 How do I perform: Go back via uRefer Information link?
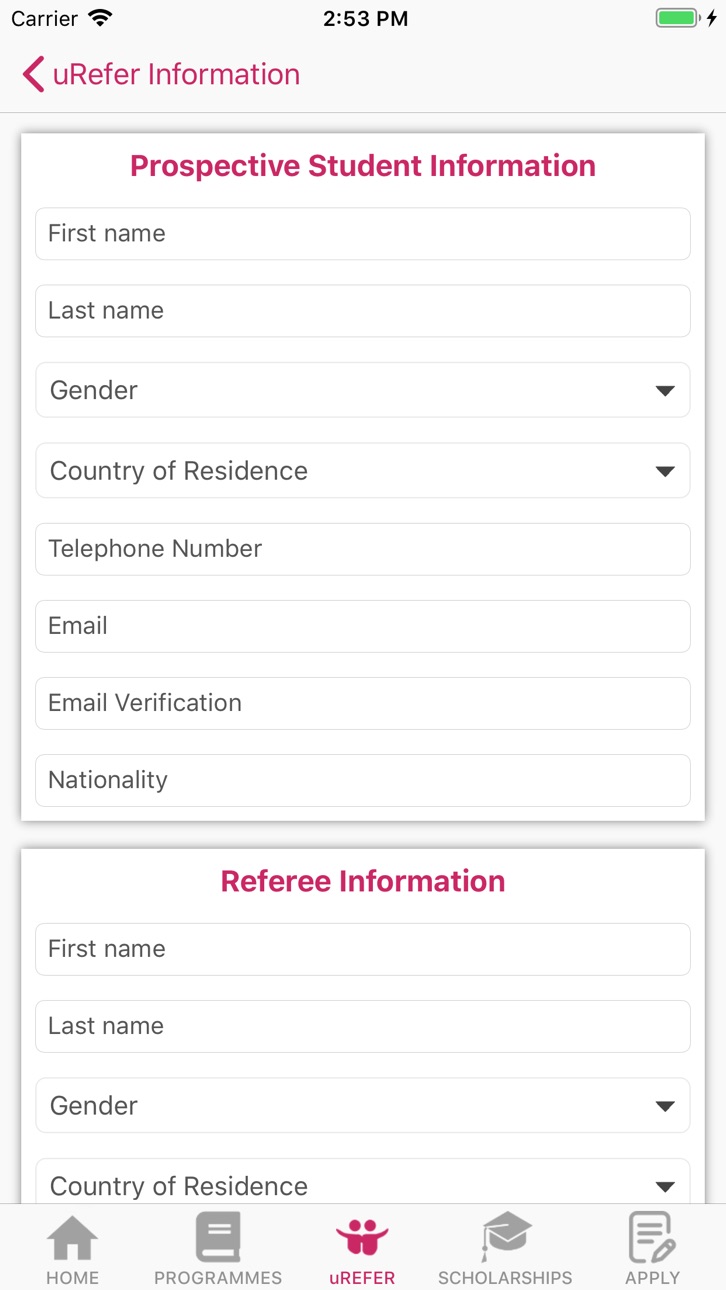click(176, 74)
